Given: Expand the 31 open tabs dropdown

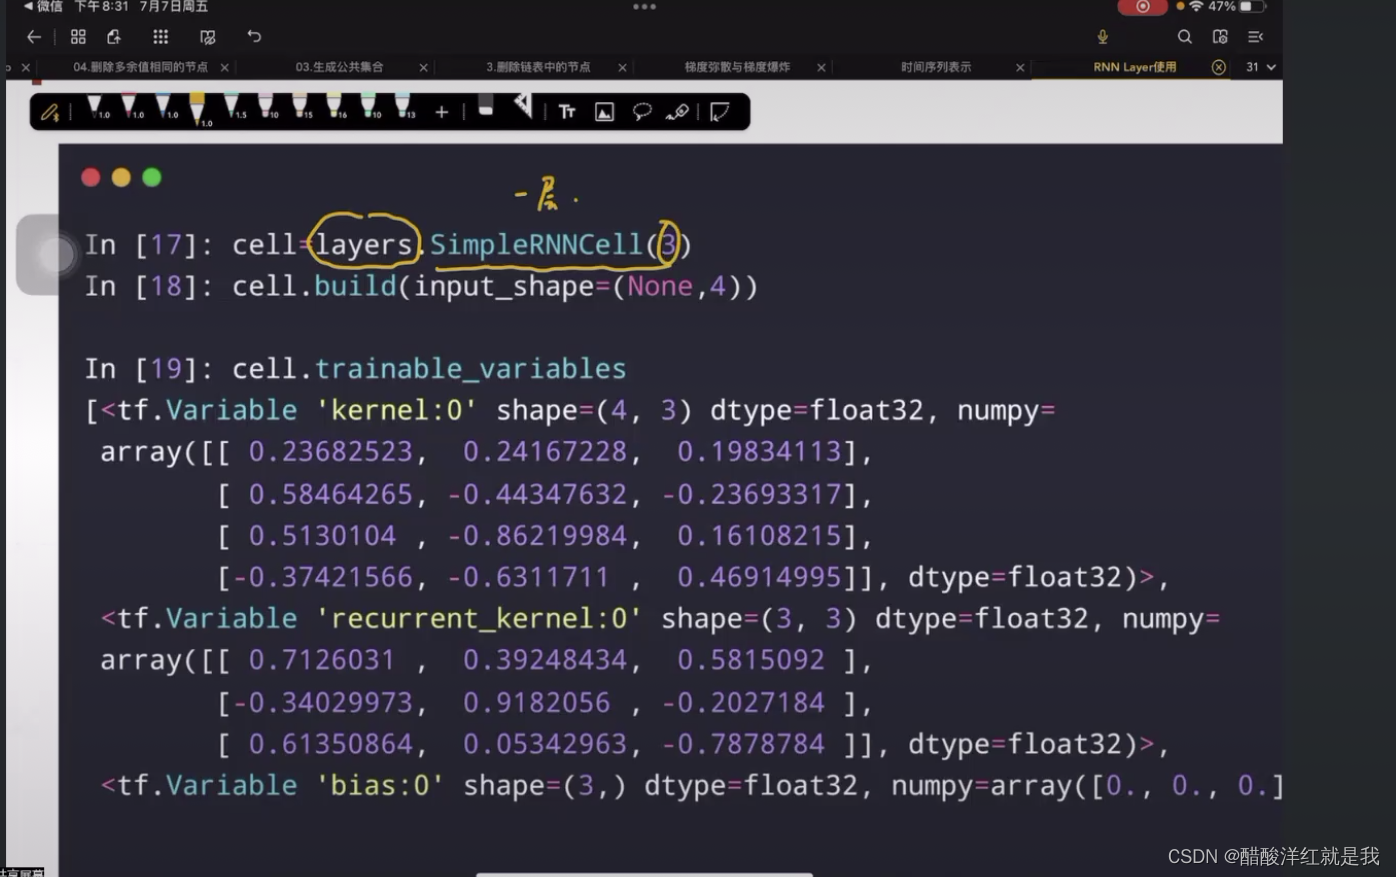Looking at the screenshot, I should click(x=1260, y=67).
